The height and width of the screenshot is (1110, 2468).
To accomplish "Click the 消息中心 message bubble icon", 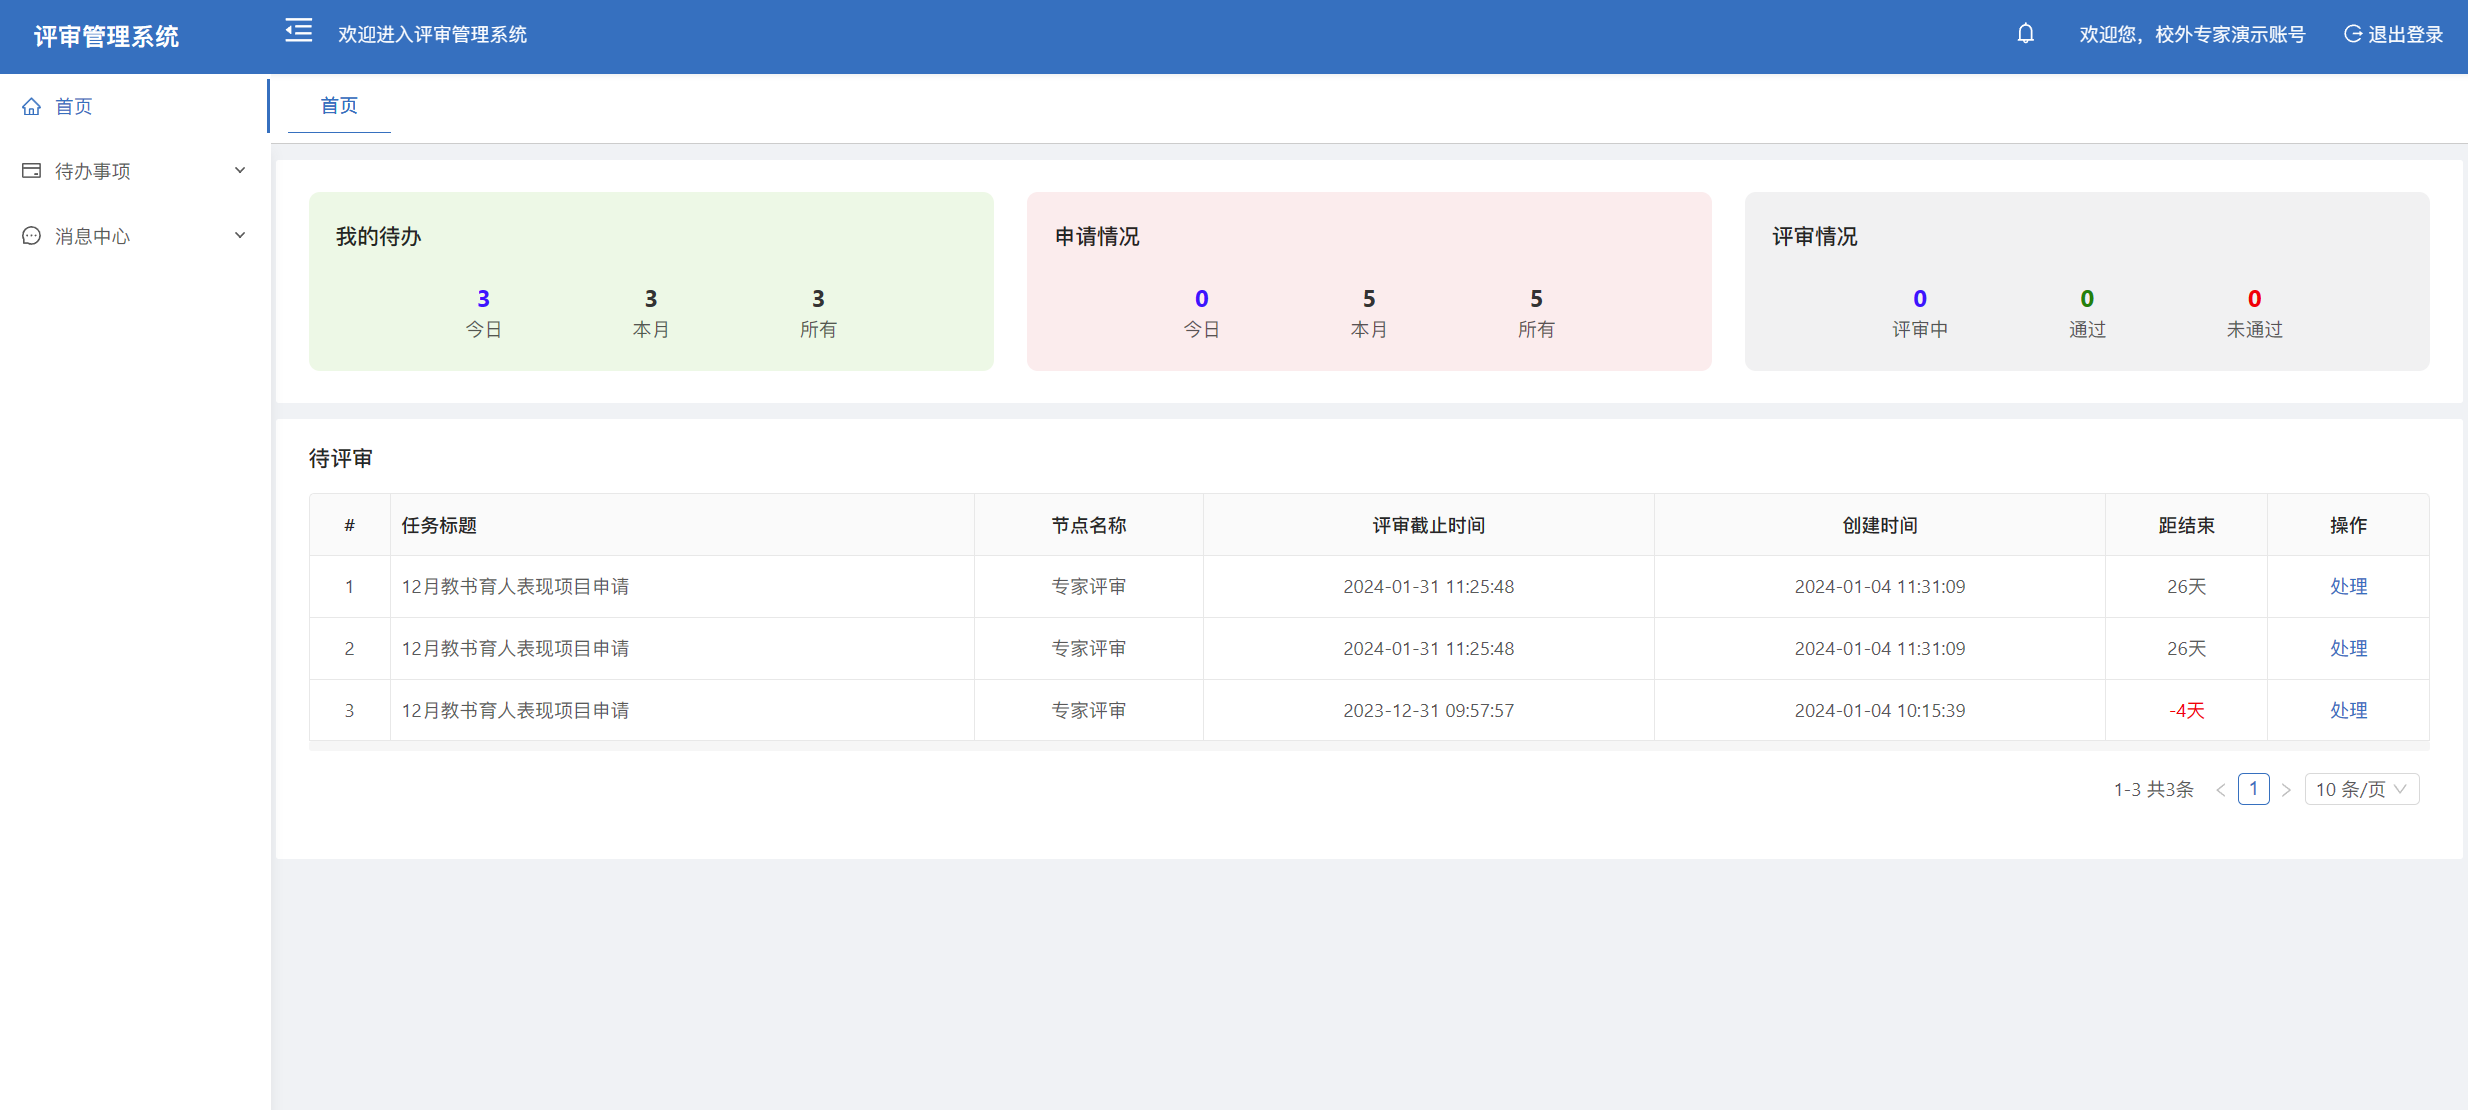I will point(32,236).
